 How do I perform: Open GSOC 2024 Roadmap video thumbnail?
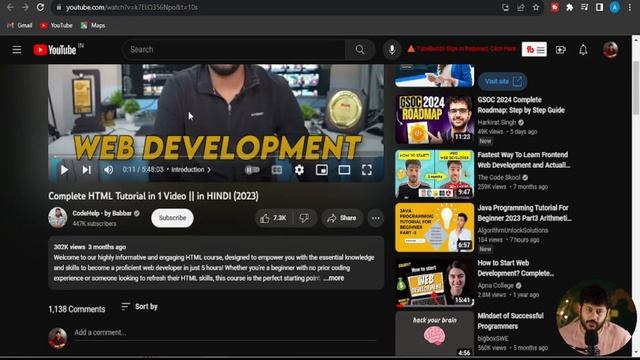point(434,119)
